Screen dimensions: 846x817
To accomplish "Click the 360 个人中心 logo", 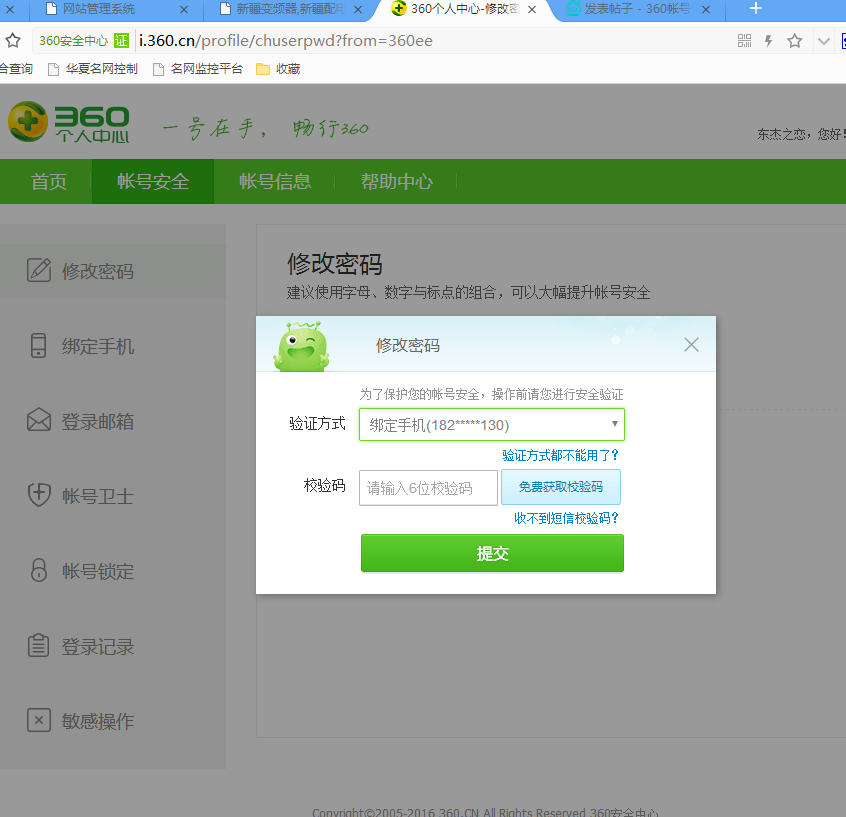I will click(68, 122).
